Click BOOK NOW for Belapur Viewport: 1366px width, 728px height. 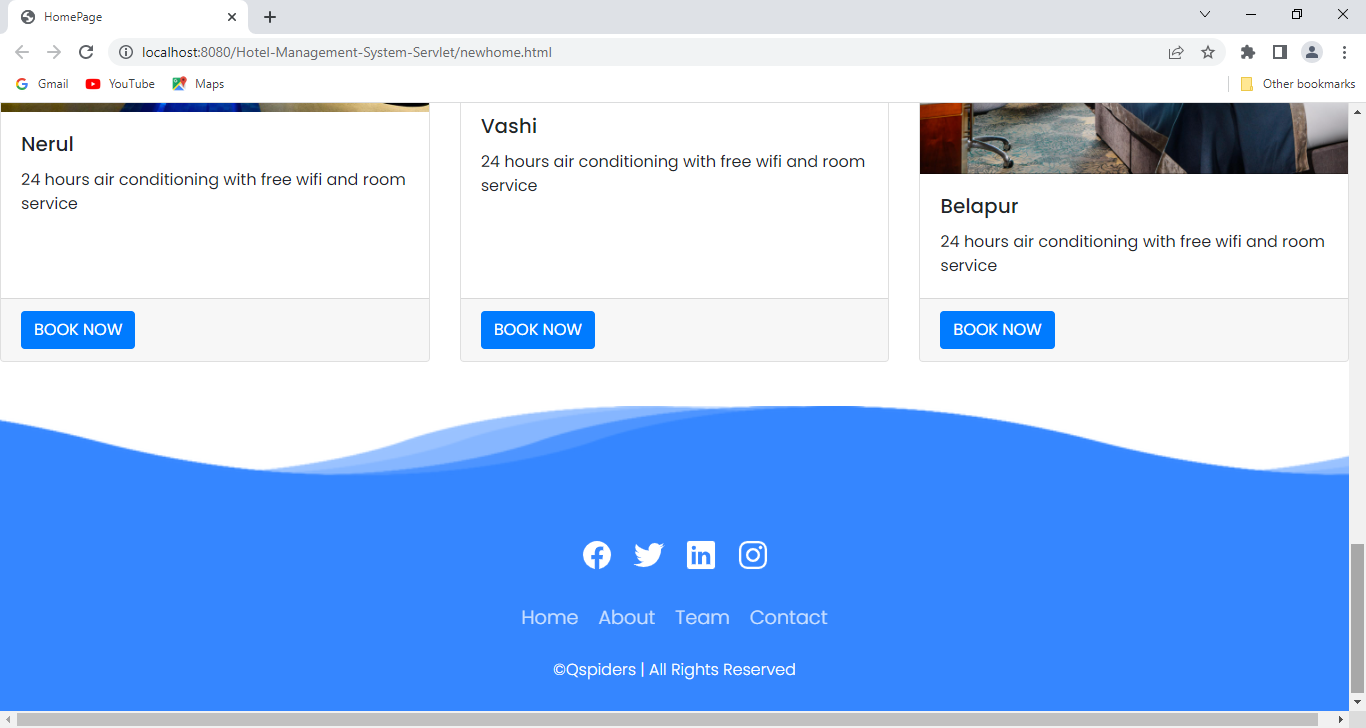pyautogui.click(x=997, y=330)
